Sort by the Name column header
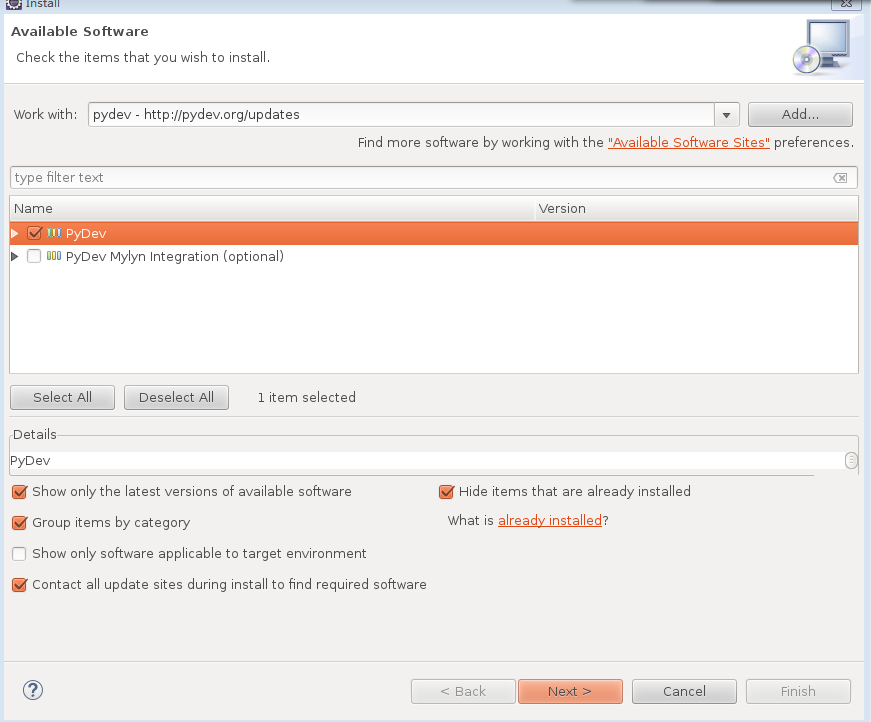This screenshot has width=871, height=722. (270, 209)
